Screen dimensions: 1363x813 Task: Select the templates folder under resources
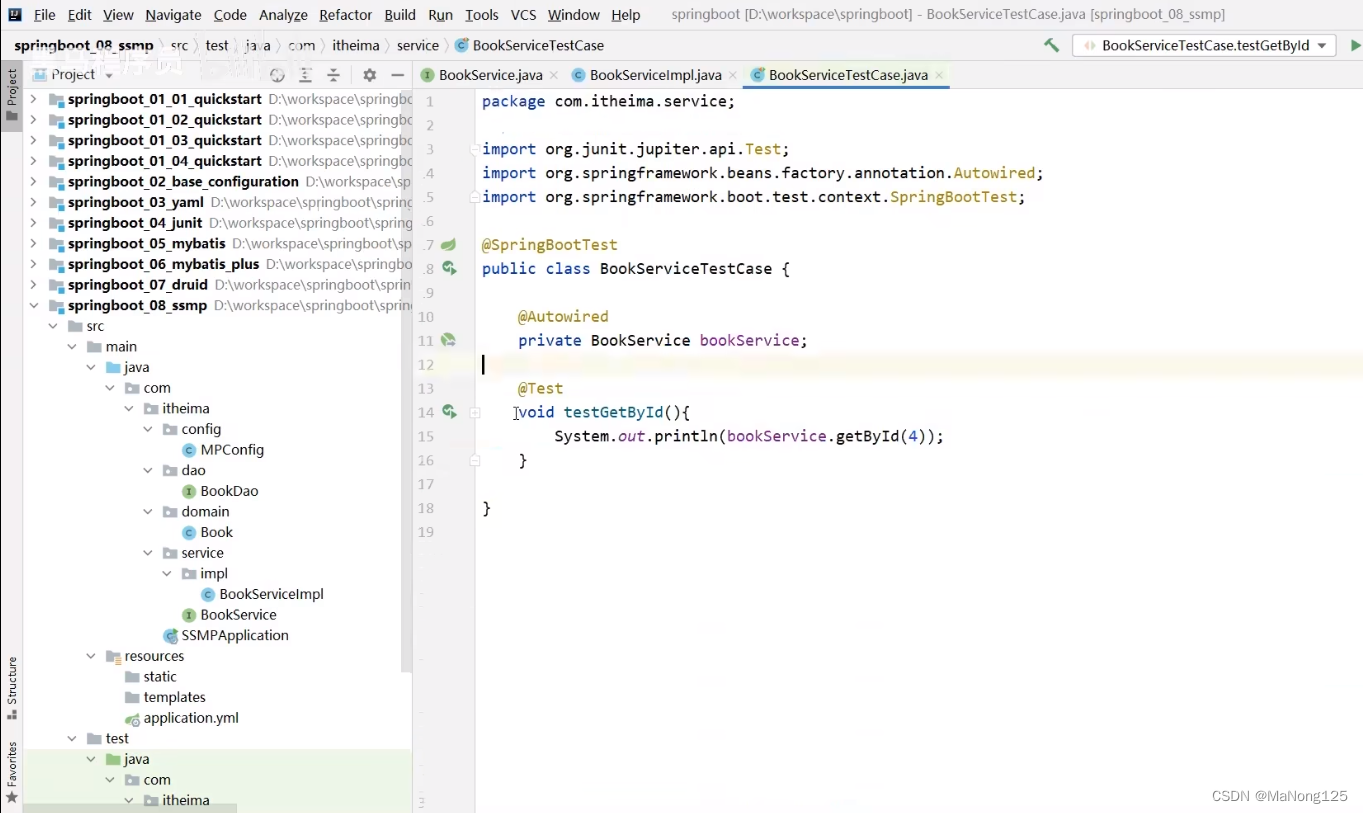165,697
